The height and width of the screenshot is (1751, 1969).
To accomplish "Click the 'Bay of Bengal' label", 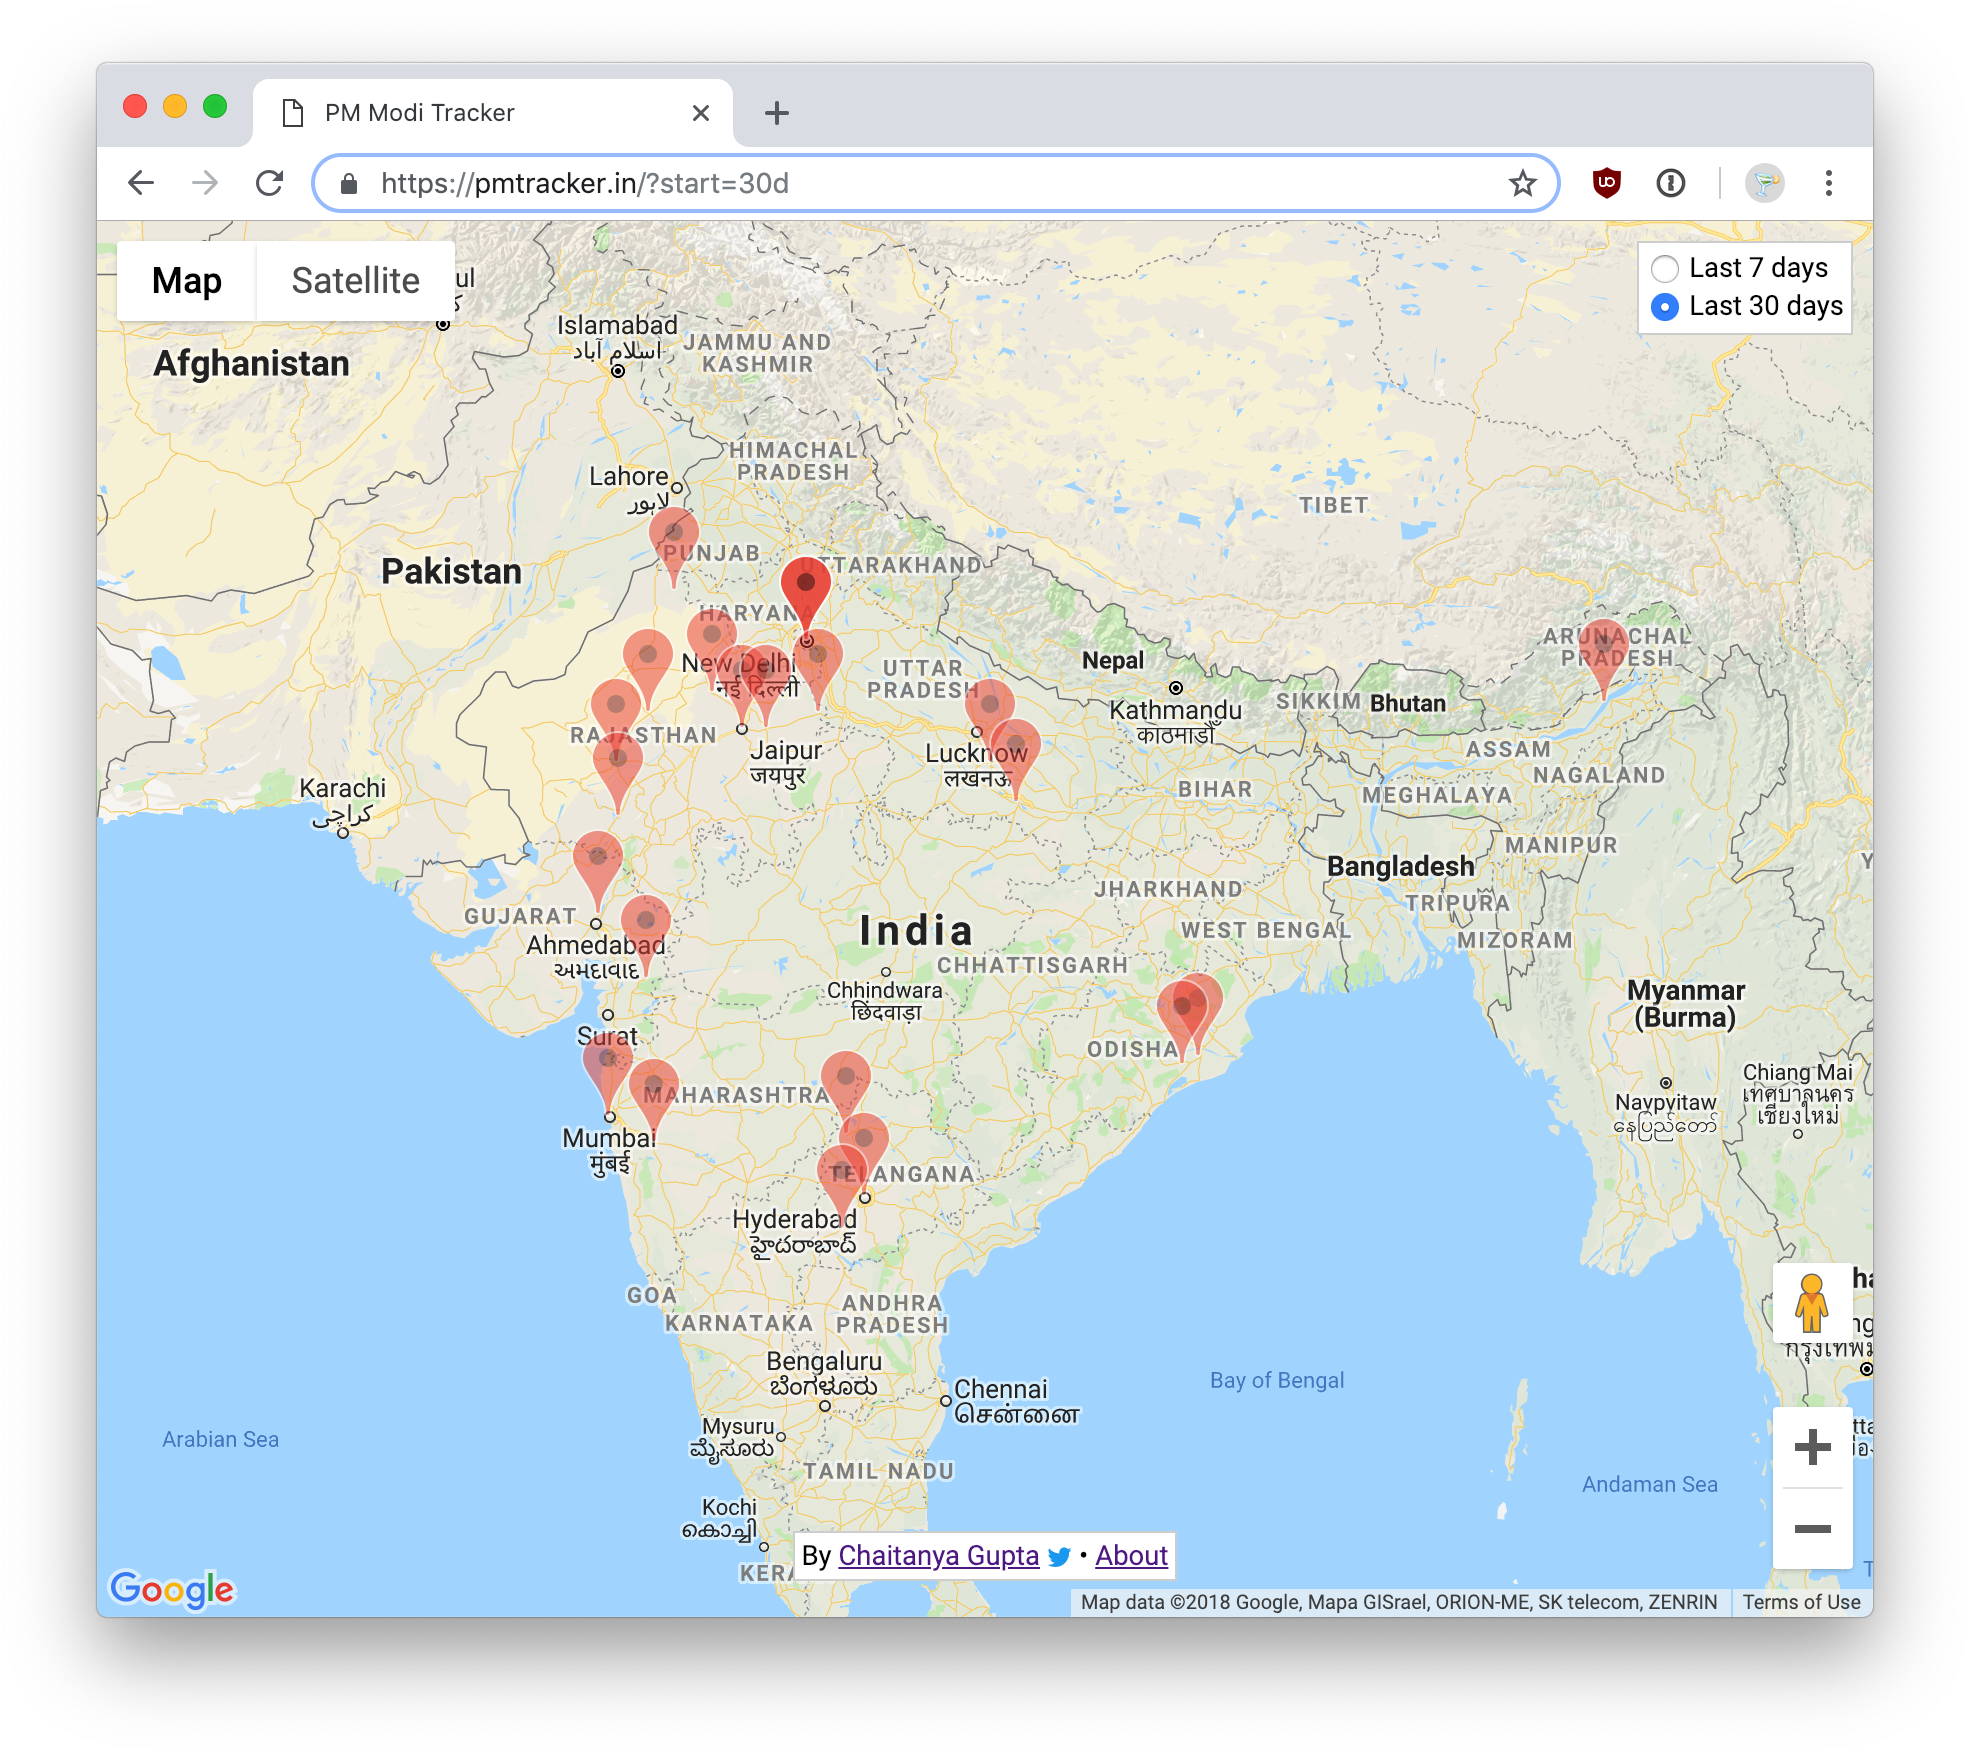I will click(x=1276, y=1380).
